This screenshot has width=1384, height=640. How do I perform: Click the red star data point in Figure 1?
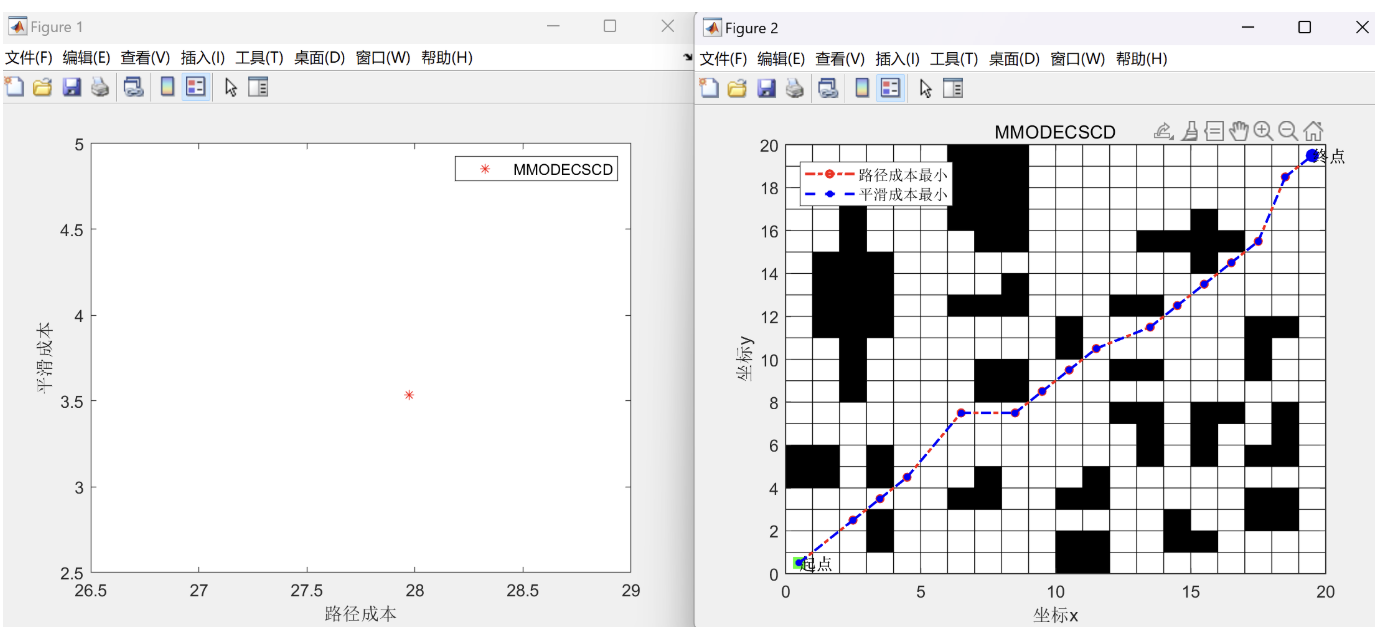pos(409,395)
